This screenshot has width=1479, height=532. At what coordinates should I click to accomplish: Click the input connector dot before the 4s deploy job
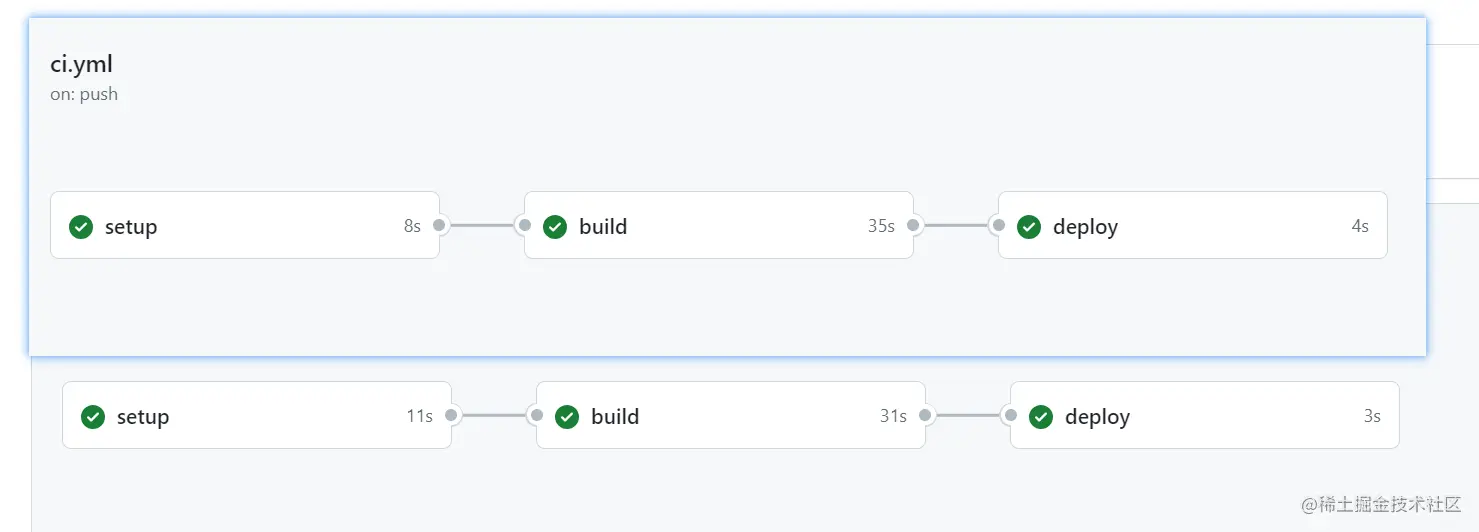pos(999,225)
